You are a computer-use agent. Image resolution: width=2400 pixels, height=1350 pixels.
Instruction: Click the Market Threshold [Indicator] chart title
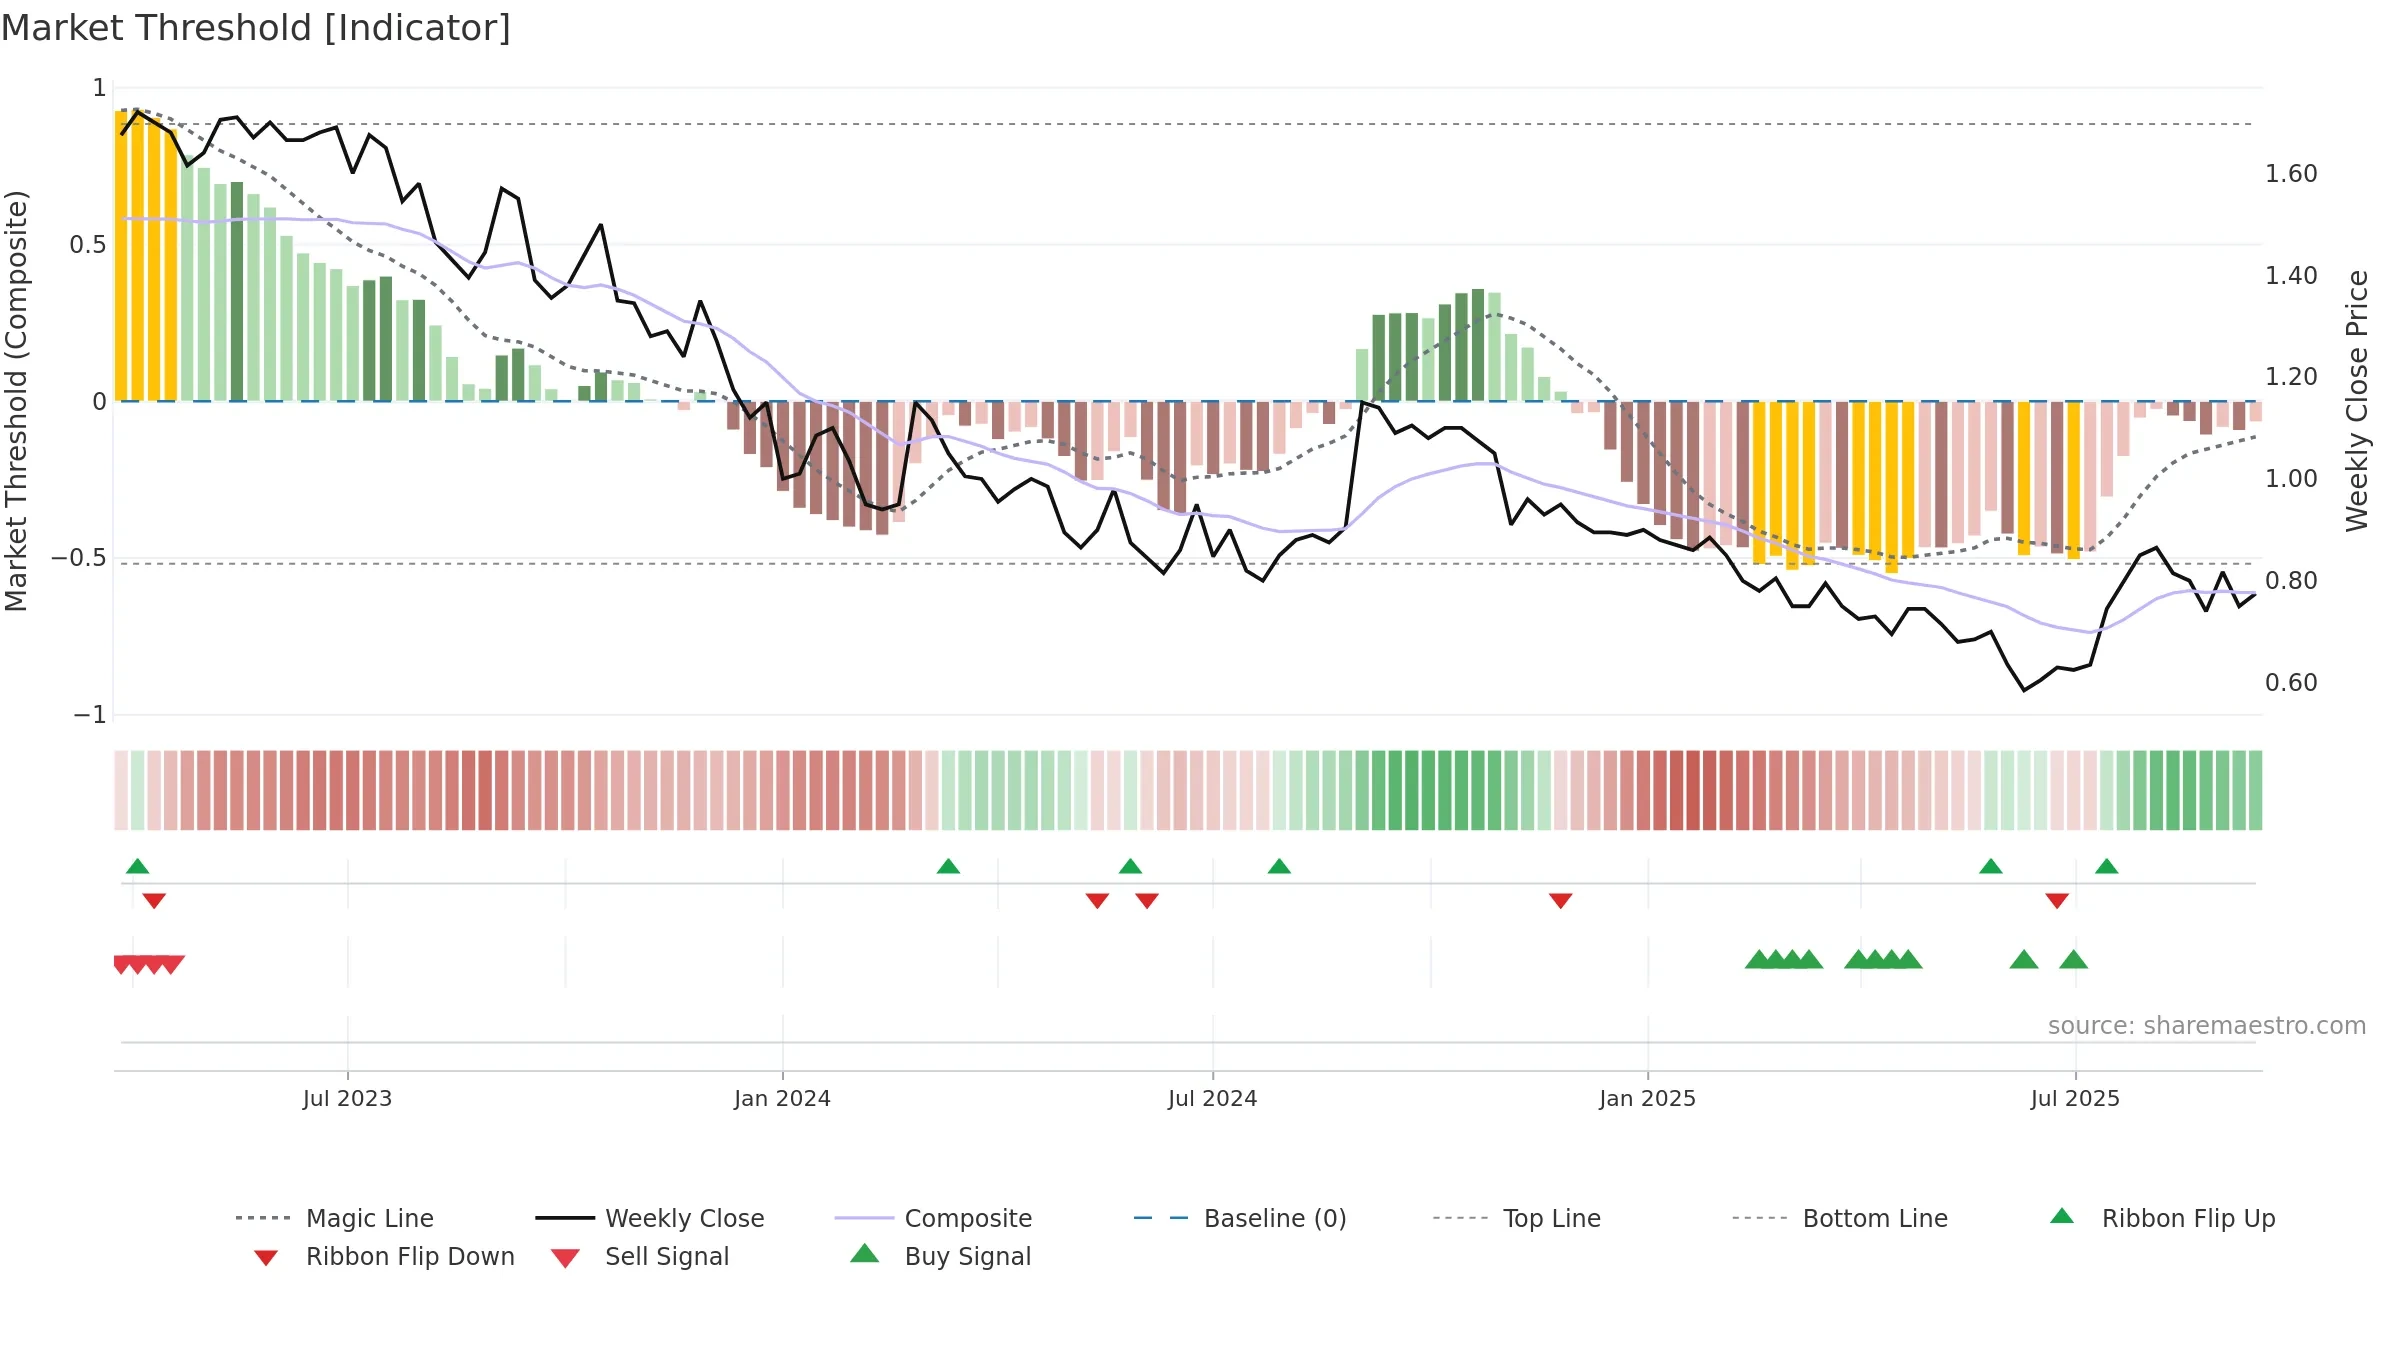point(256,28)
